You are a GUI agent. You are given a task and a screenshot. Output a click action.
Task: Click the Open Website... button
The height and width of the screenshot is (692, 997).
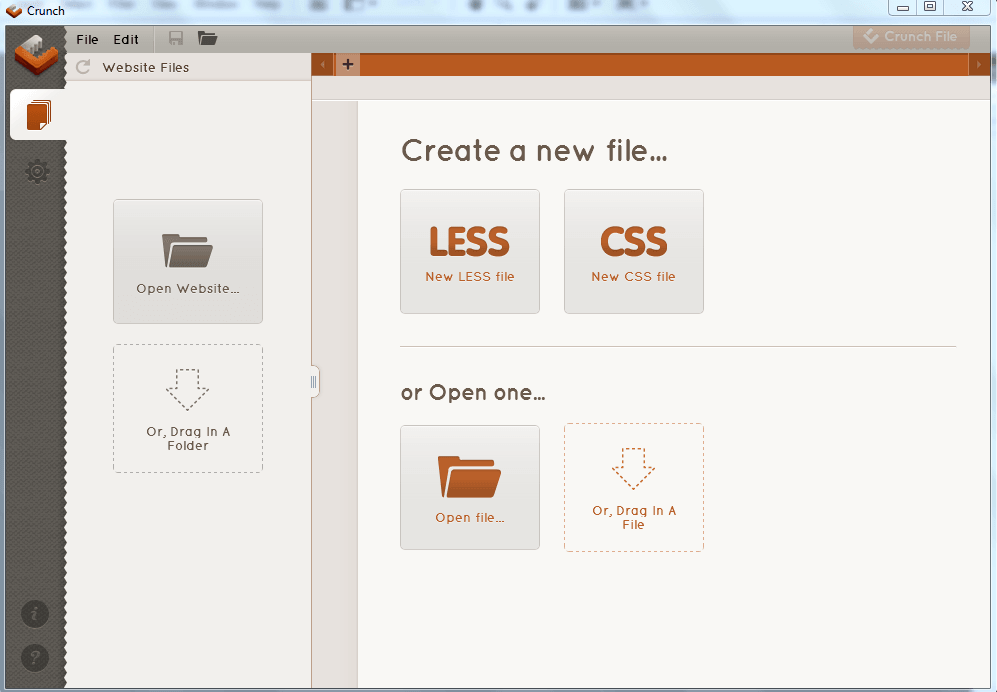(187, 261)
